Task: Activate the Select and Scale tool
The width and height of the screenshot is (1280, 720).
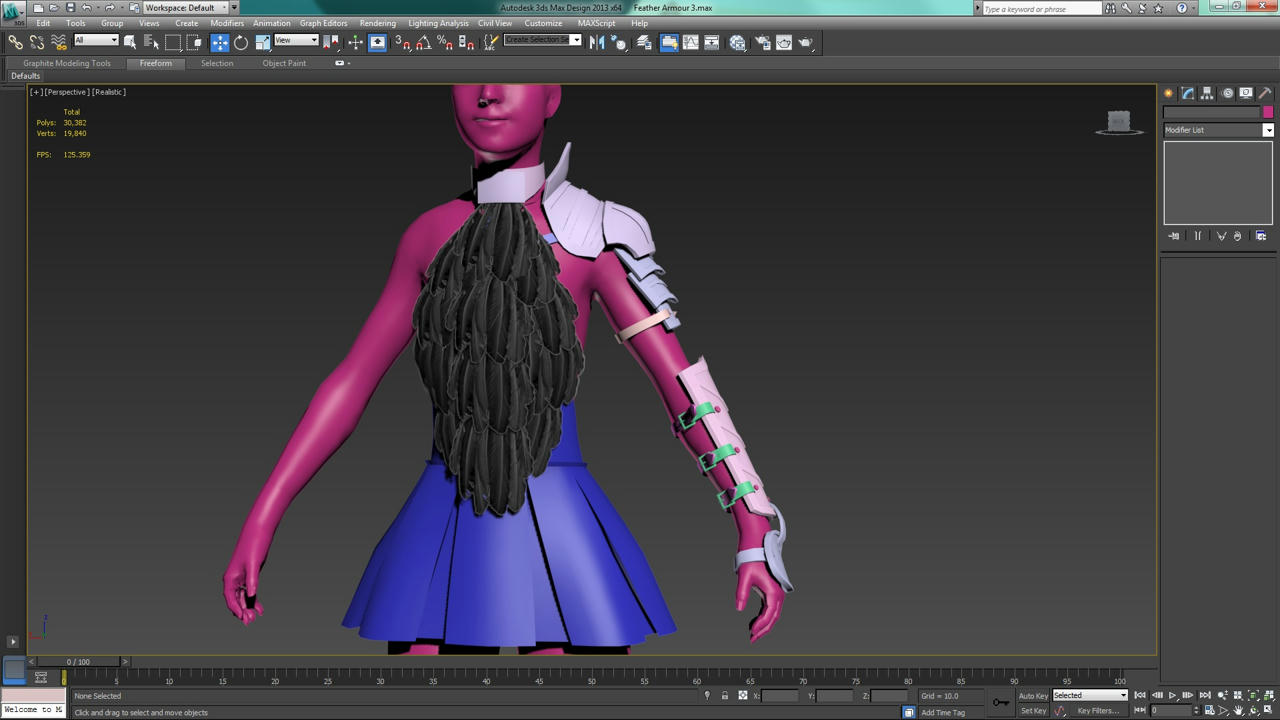Action: tap(263, 42)
